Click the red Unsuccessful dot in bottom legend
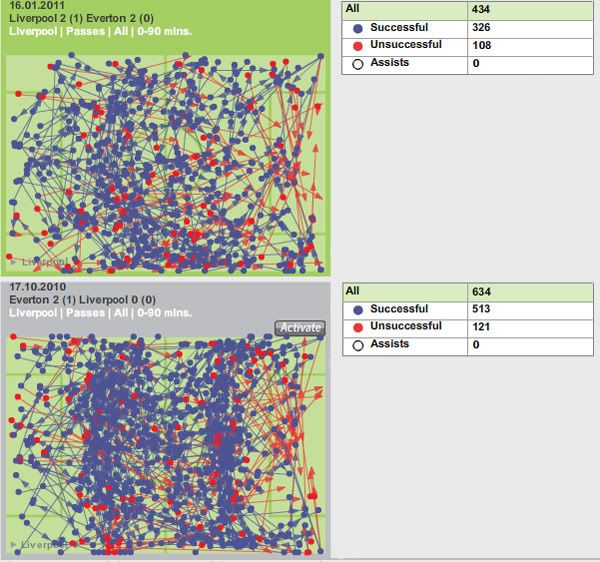The height and width of the screenshot is (562, 600). (x=358, y=327)
